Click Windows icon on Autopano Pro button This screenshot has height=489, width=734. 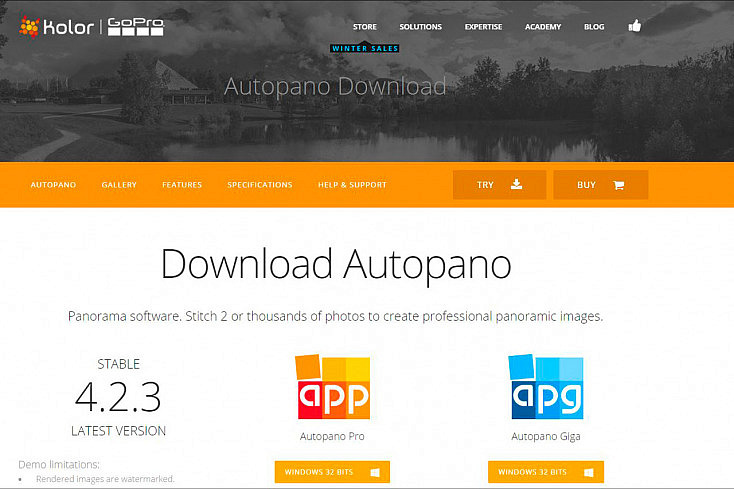coord(375,472)
